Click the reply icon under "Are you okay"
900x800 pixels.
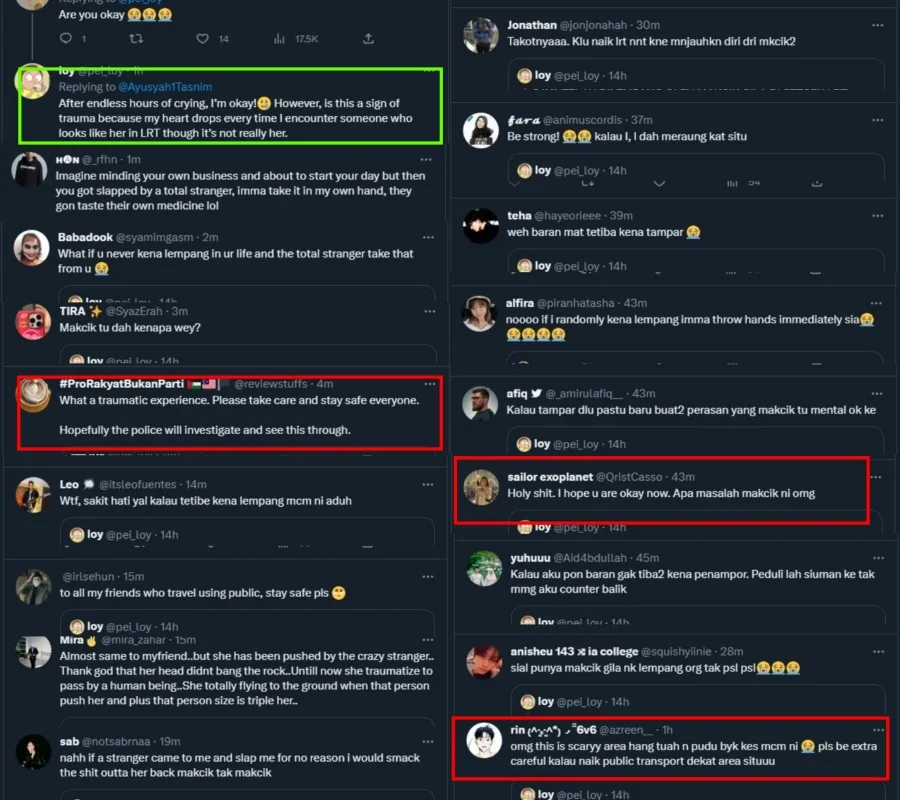click(66, 38)
